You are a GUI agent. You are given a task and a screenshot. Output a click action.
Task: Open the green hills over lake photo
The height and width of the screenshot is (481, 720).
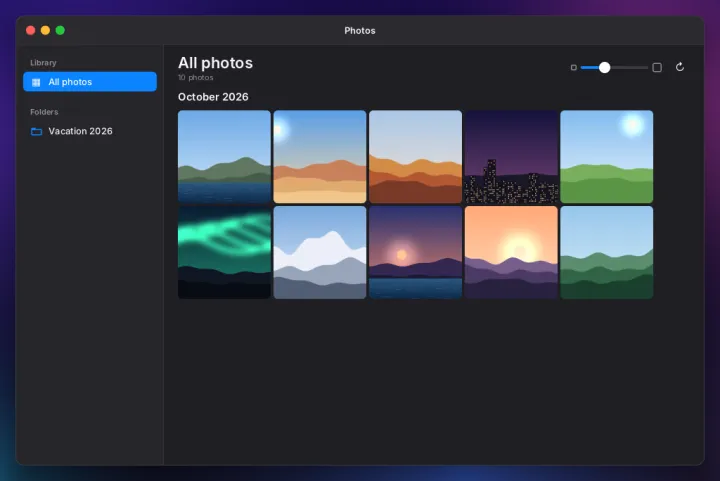point(225,157)
